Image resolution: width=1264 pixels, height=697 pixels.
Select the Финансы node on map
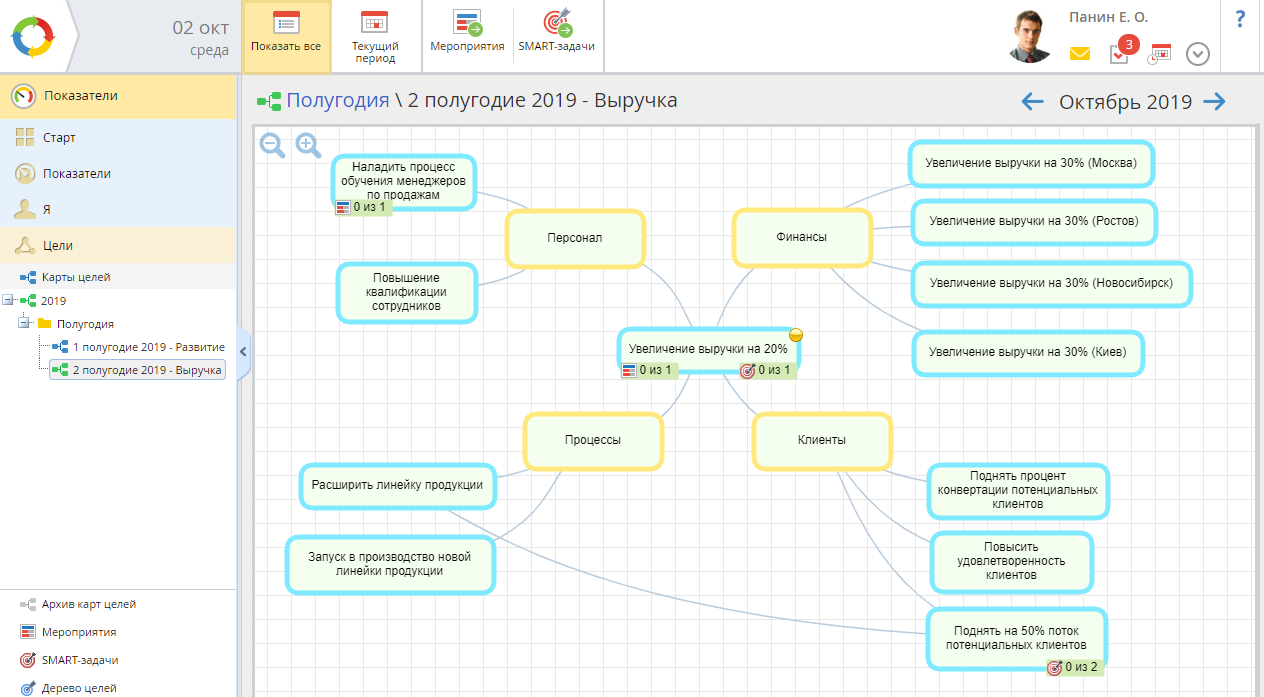tap(801, 237)
